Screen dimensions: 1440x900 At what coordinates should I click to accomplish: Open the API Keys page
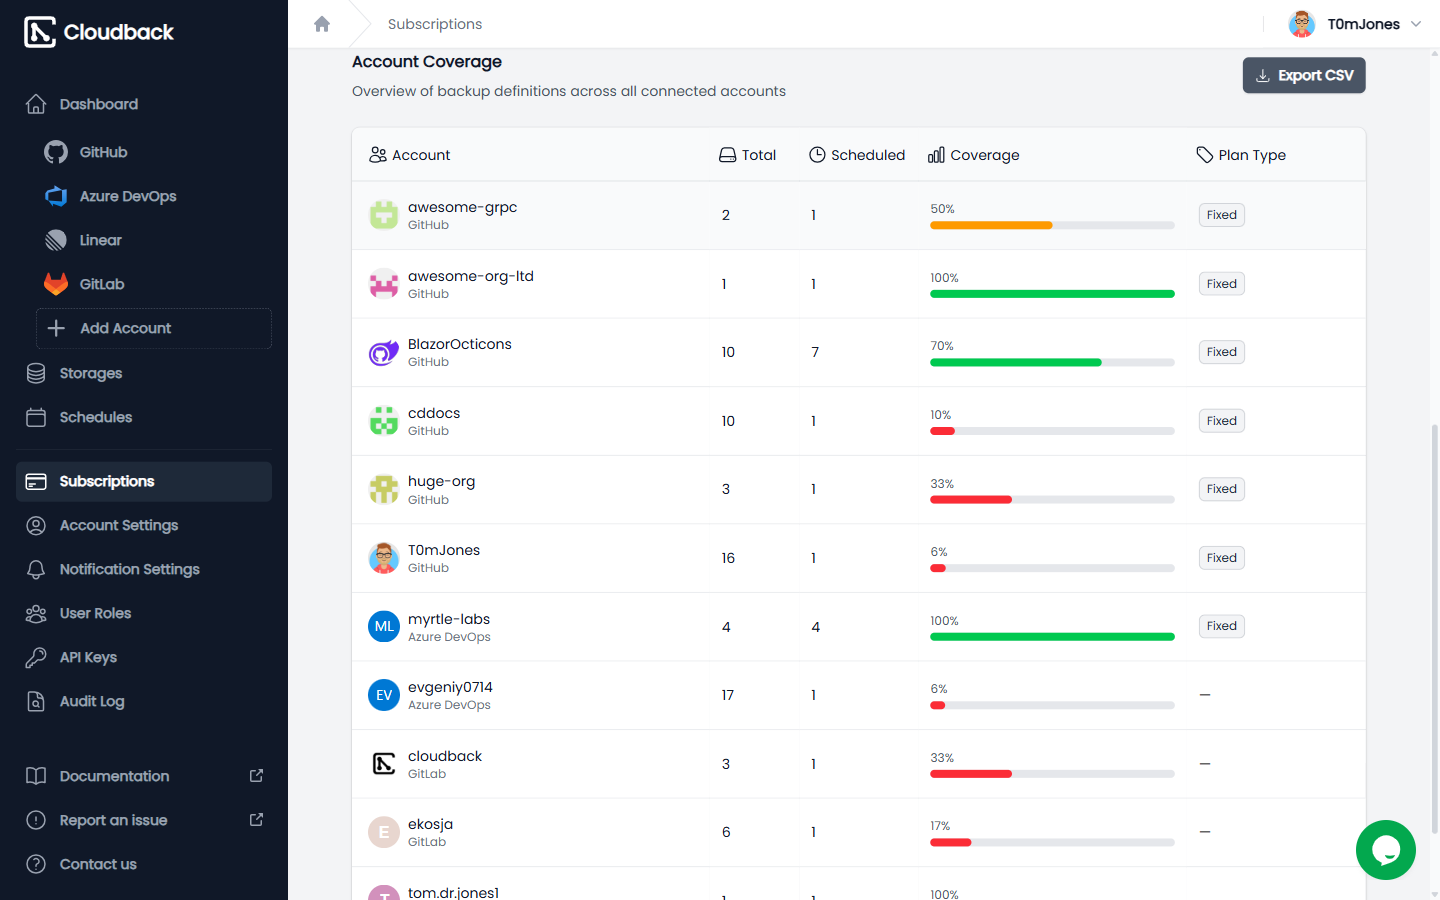click(144, 657)
